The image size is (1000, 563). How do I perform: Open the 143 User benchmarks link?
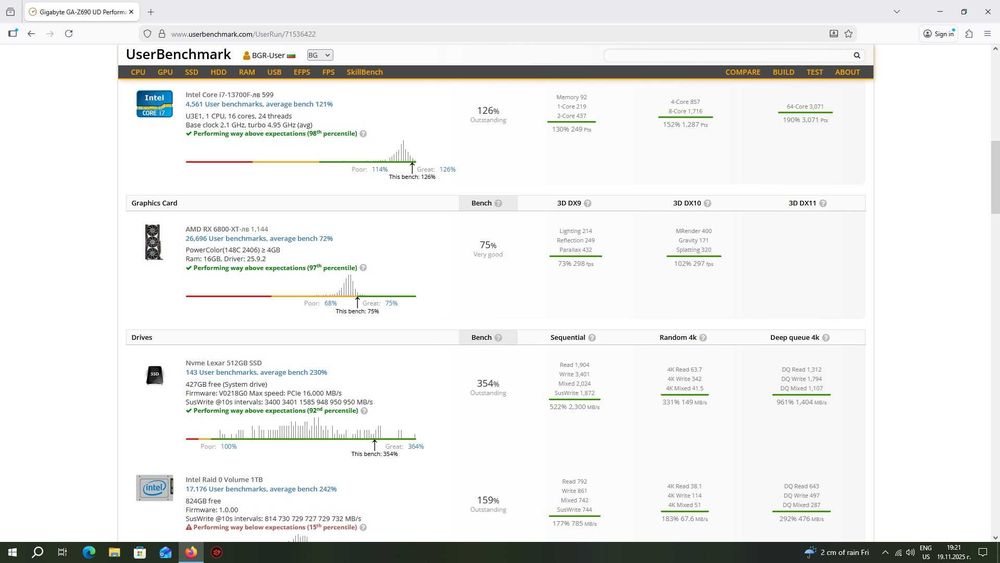256,372
